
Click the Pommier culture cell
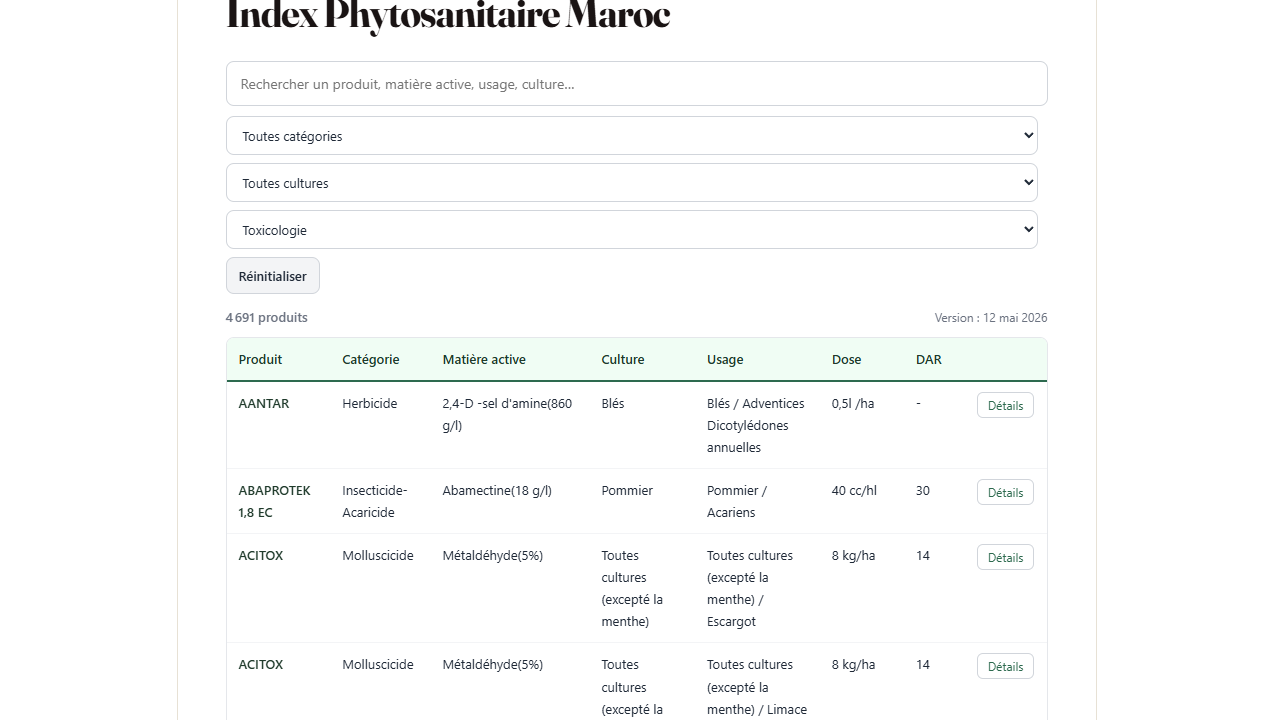[x=627, y=490]
